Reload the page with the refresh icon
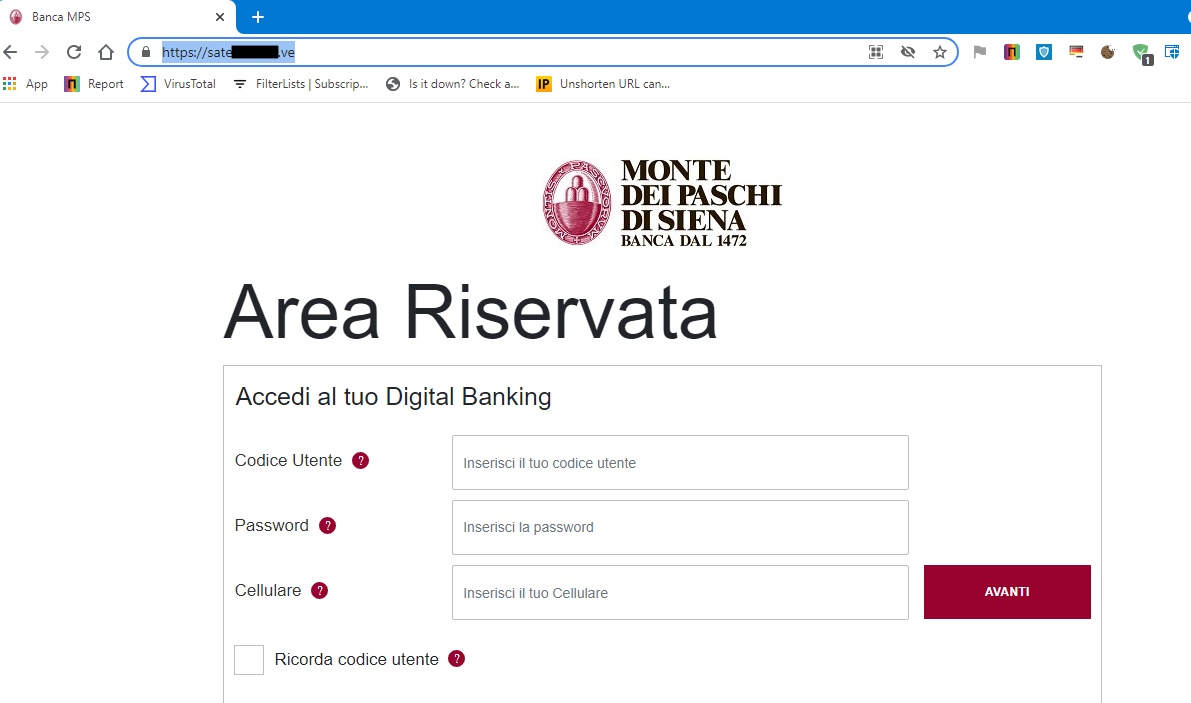Screen dimensions: 1191x703 point(74,52)
